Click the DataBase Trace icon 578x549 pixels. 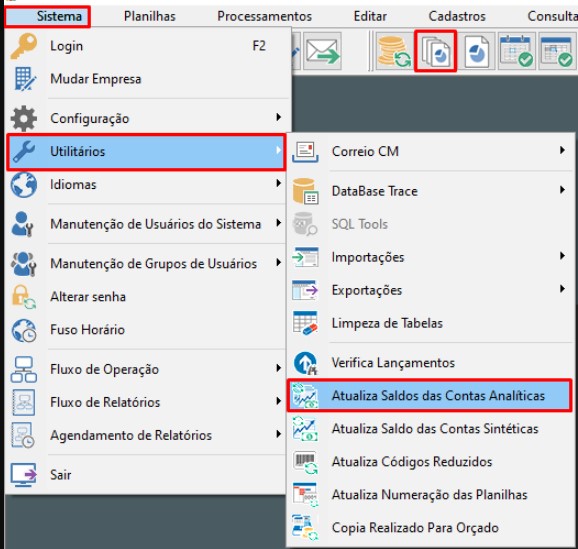point(305,191)
